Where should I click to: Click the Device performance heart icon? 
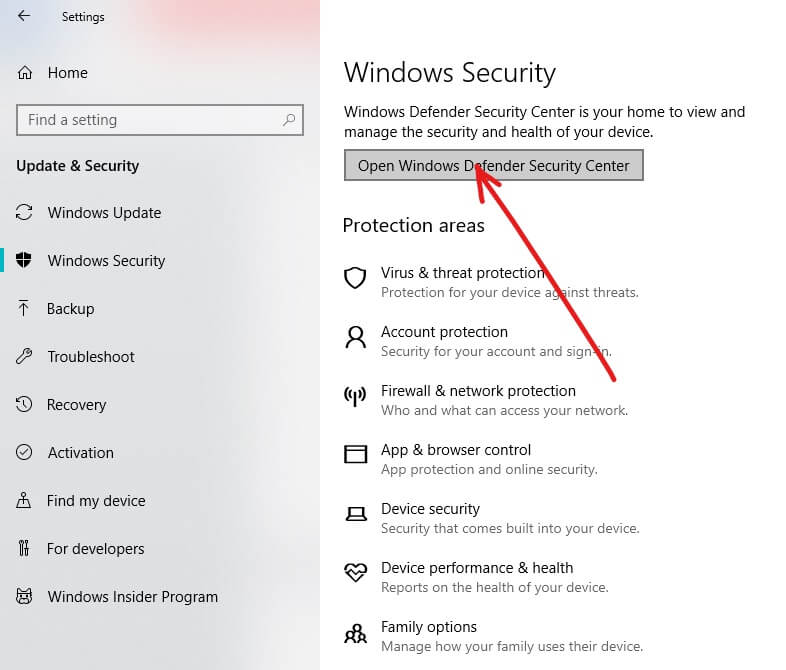coord(355,573)
